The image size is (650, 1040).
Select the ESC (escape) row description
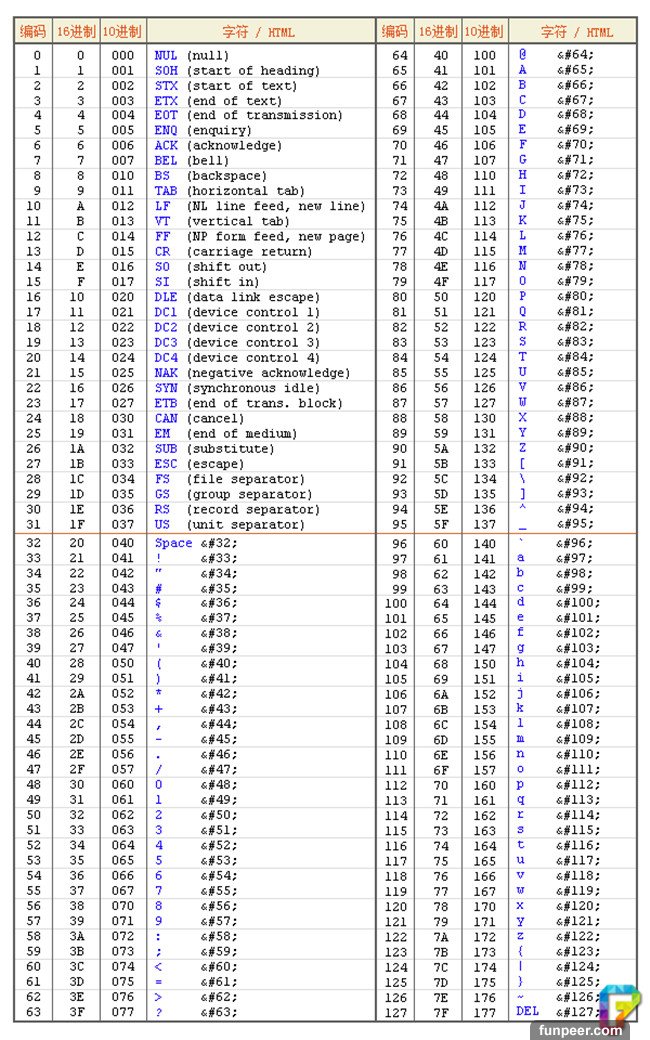click(x=199, y=464)
